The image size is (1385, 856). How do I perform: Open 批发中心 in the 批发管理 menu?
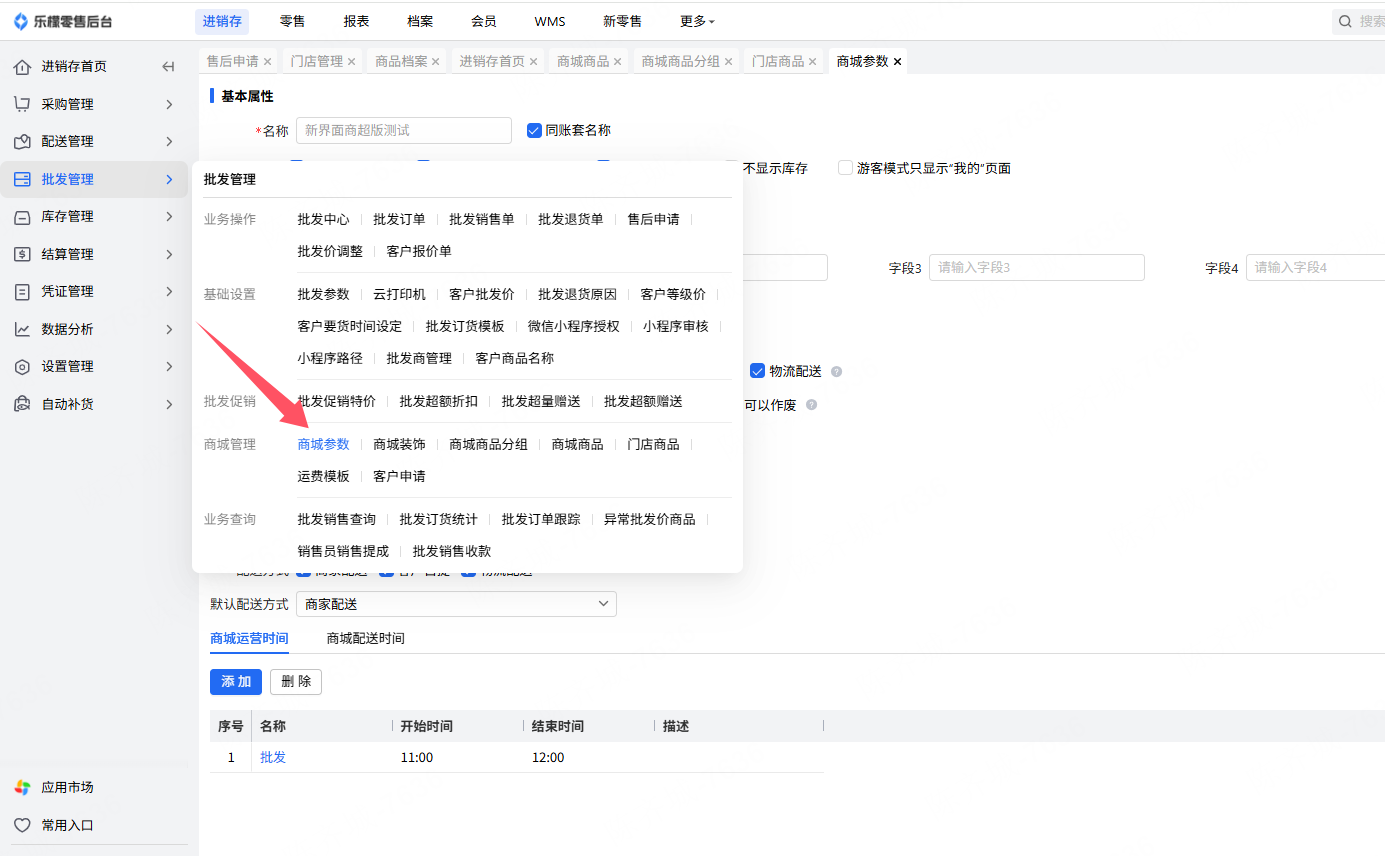click(x=323, y=219)
